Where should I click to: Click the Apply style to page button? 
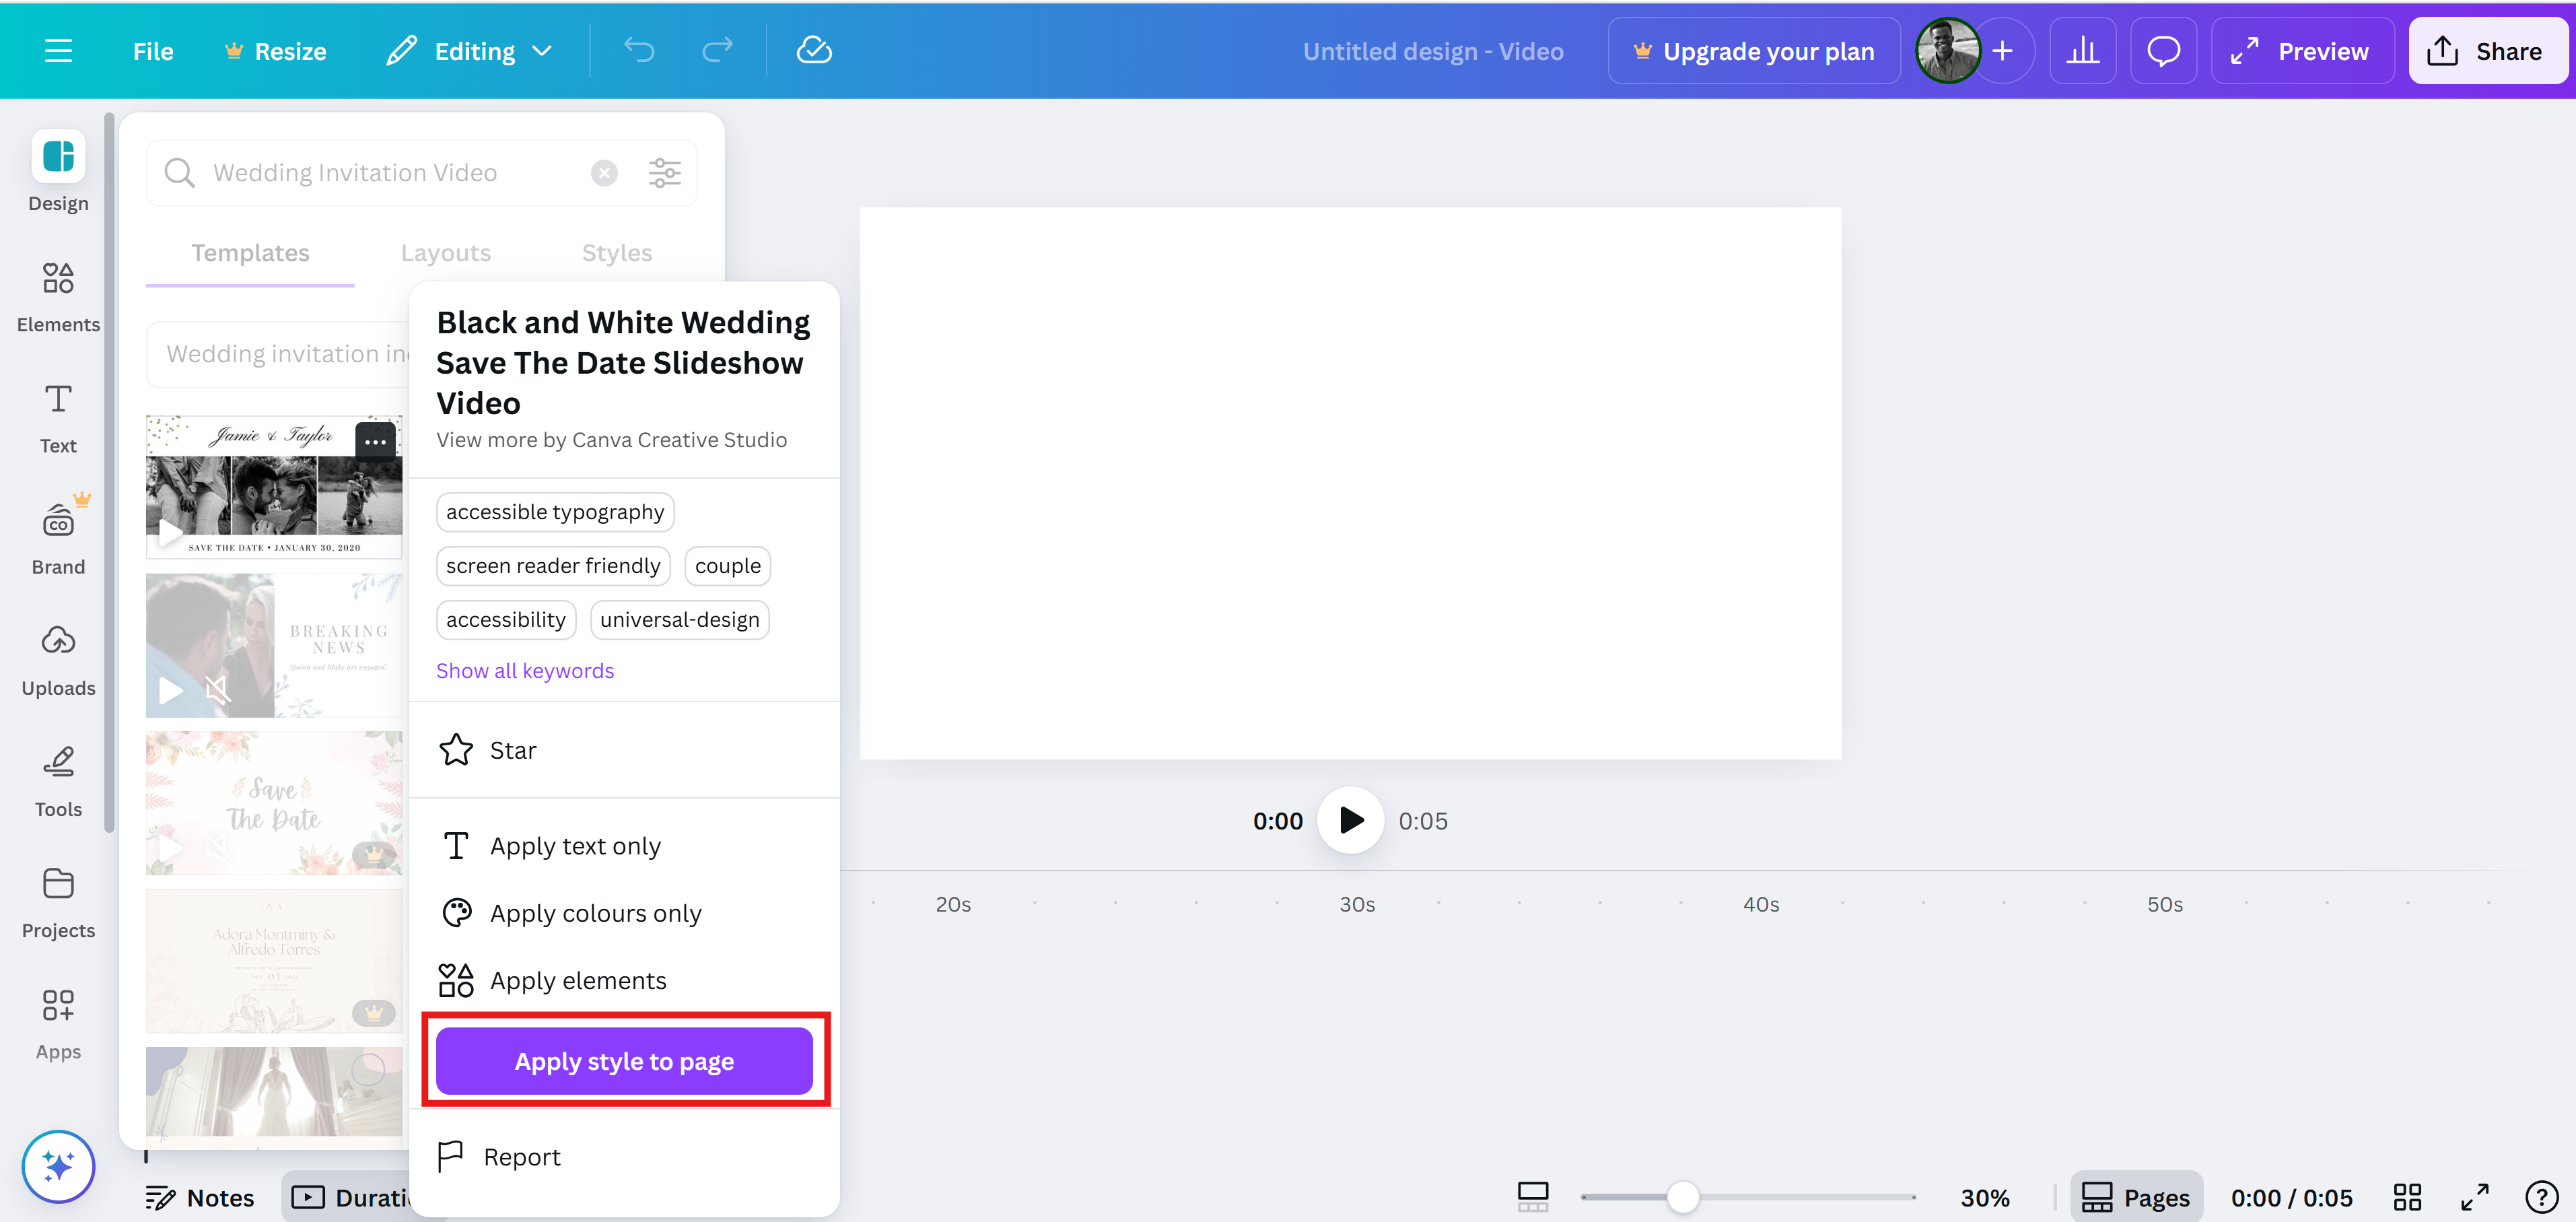click(x=624, y=1061)
